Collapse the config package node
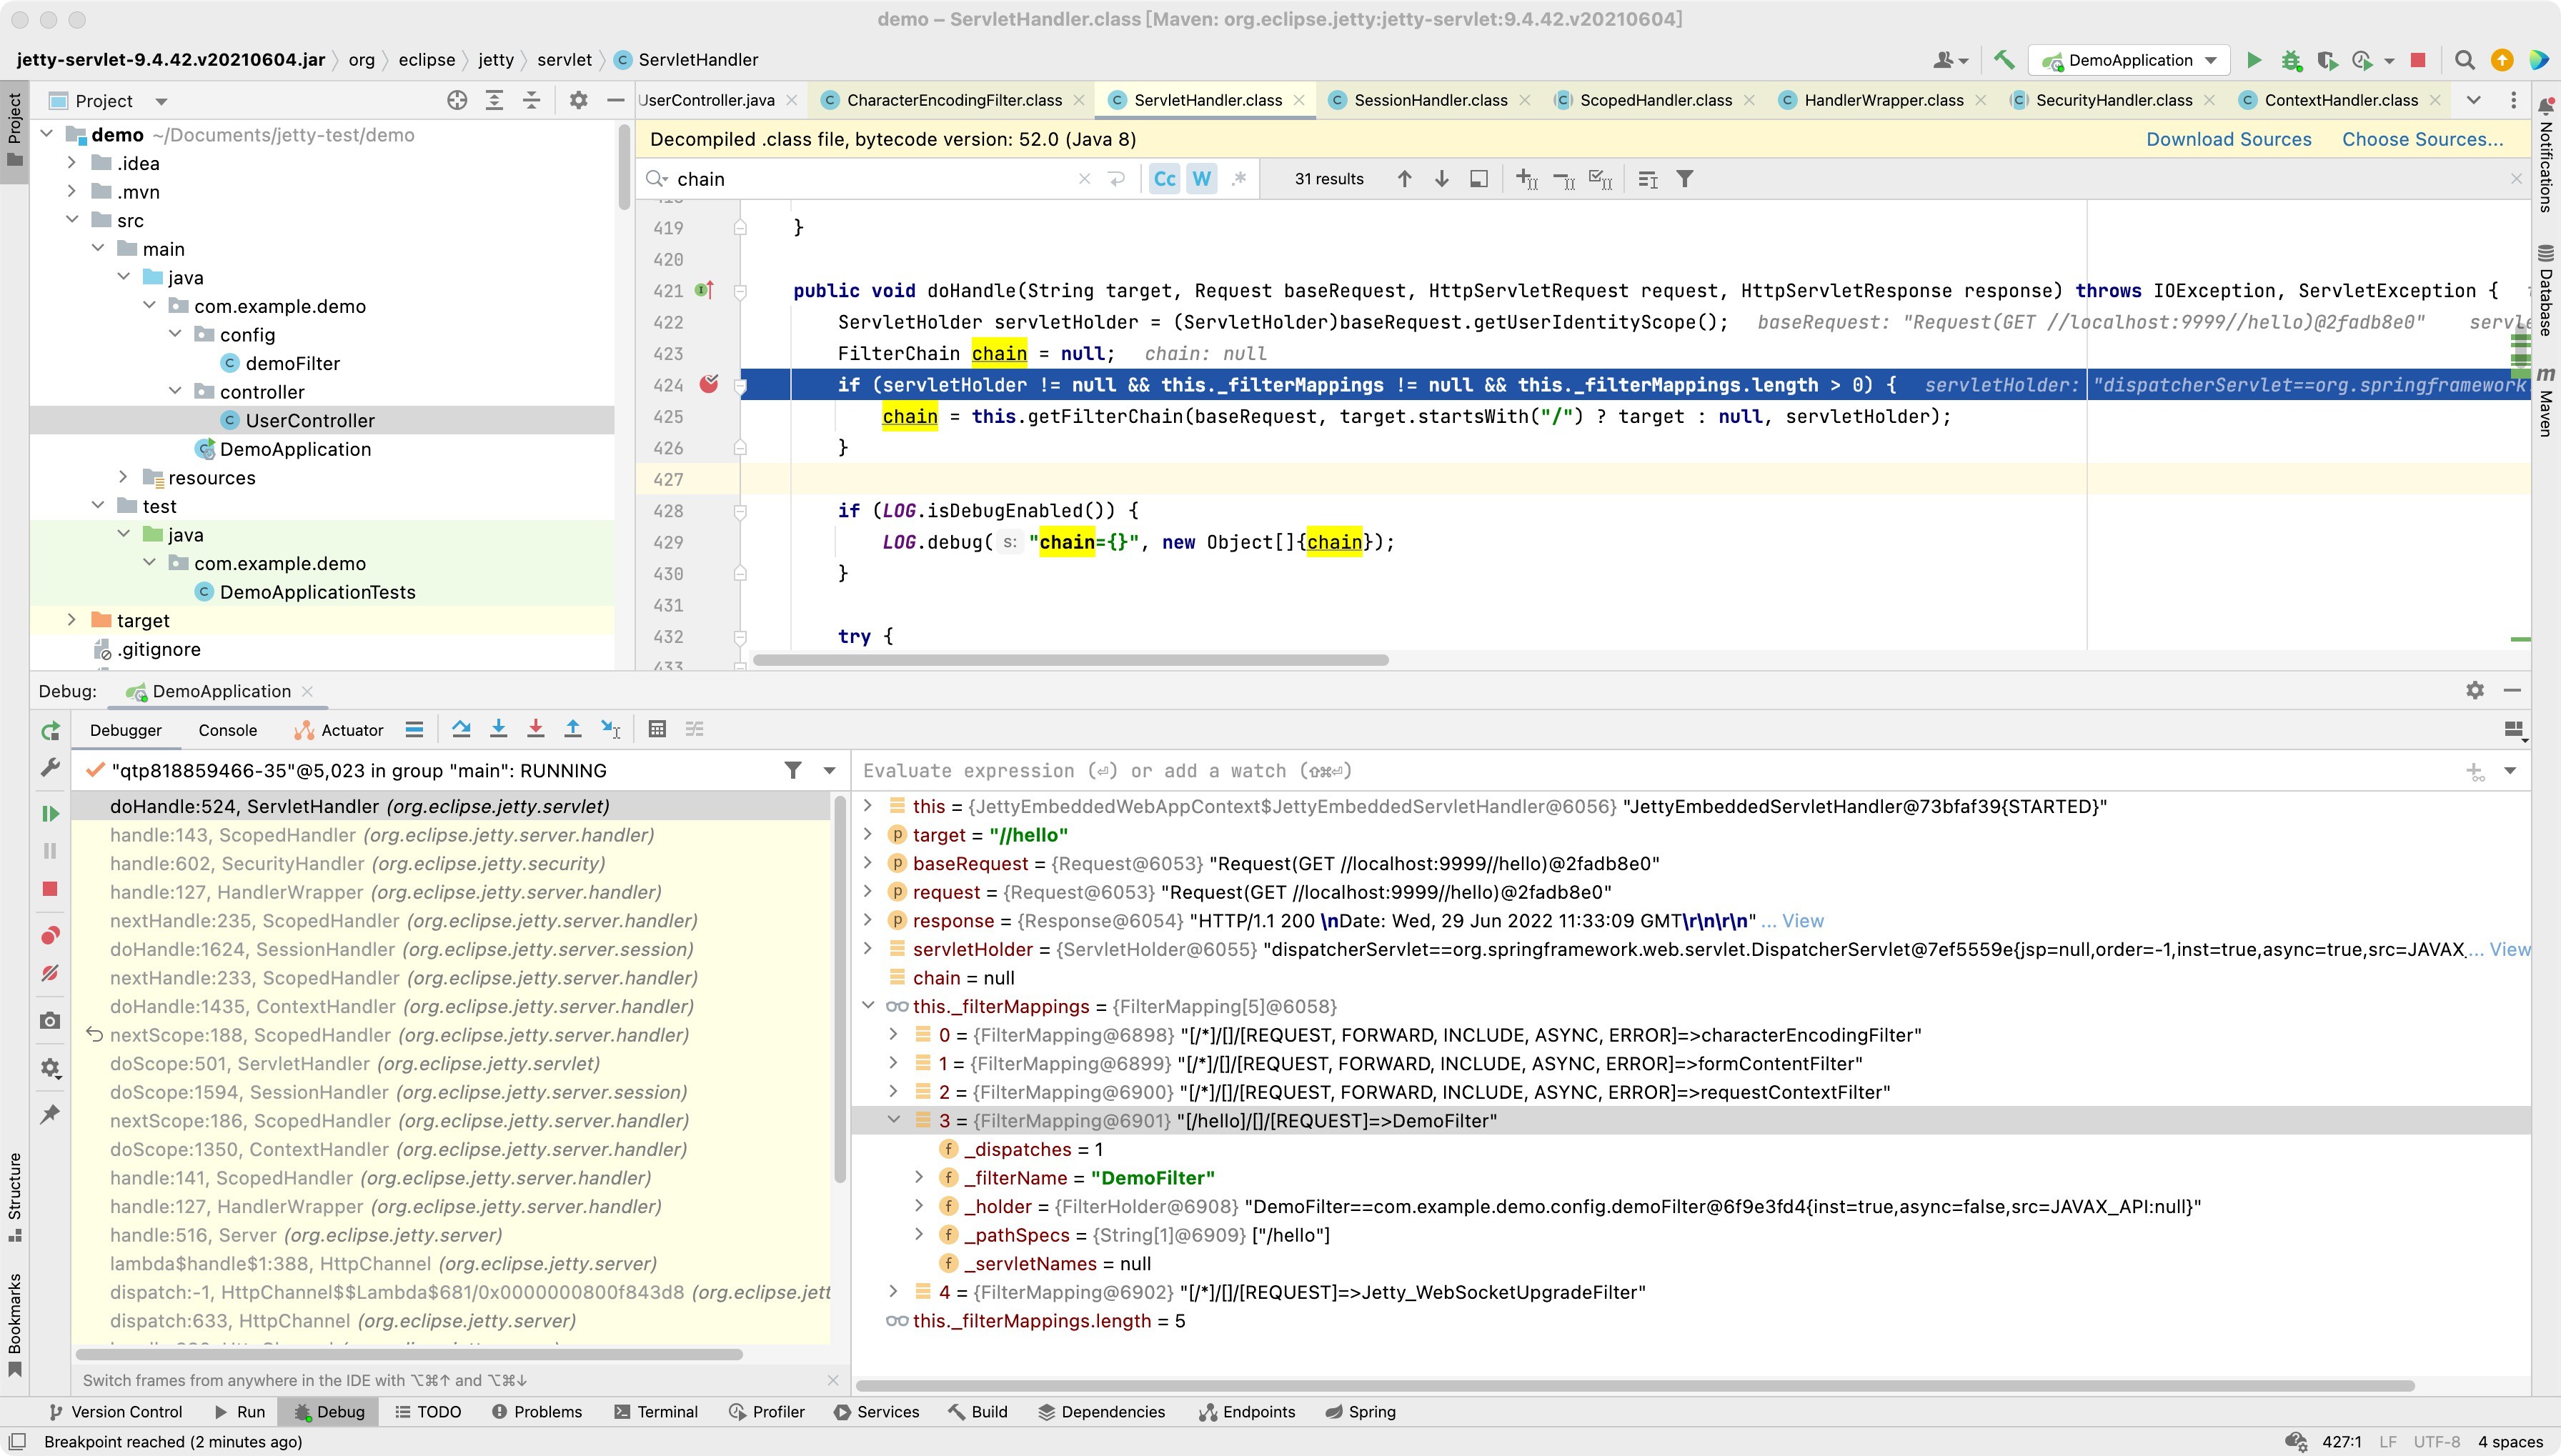The width and height of the screenshot is (2561, 1456). click(175, 334)
